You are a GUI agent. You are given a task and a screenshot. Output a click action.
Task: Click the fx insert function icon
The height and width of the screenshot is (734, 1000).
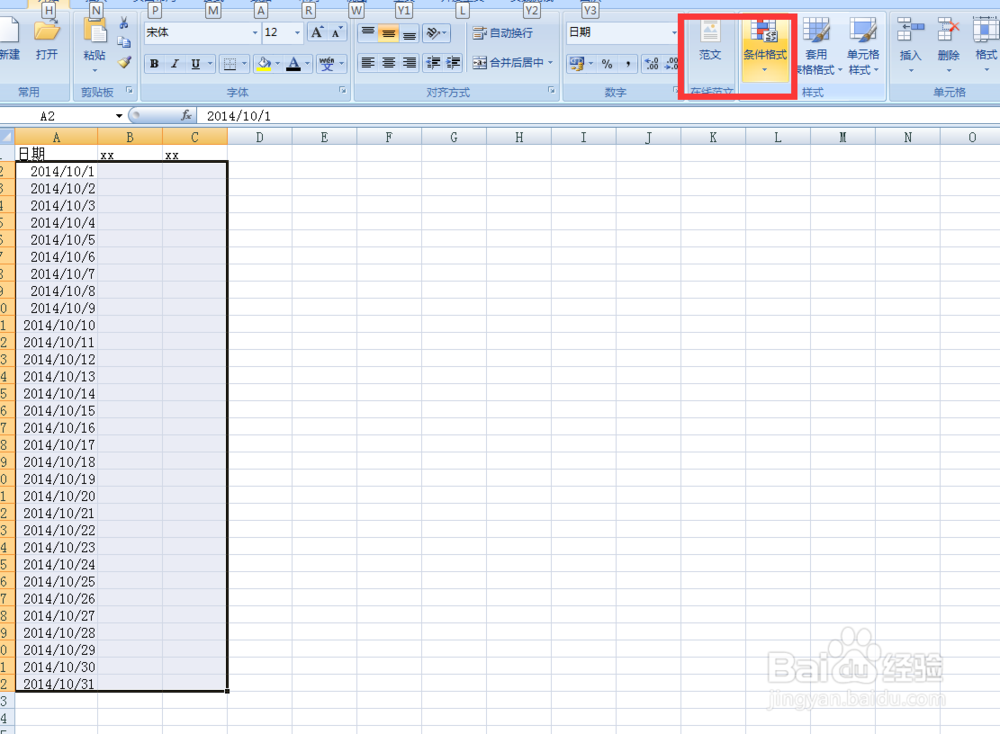pos(186,115)
